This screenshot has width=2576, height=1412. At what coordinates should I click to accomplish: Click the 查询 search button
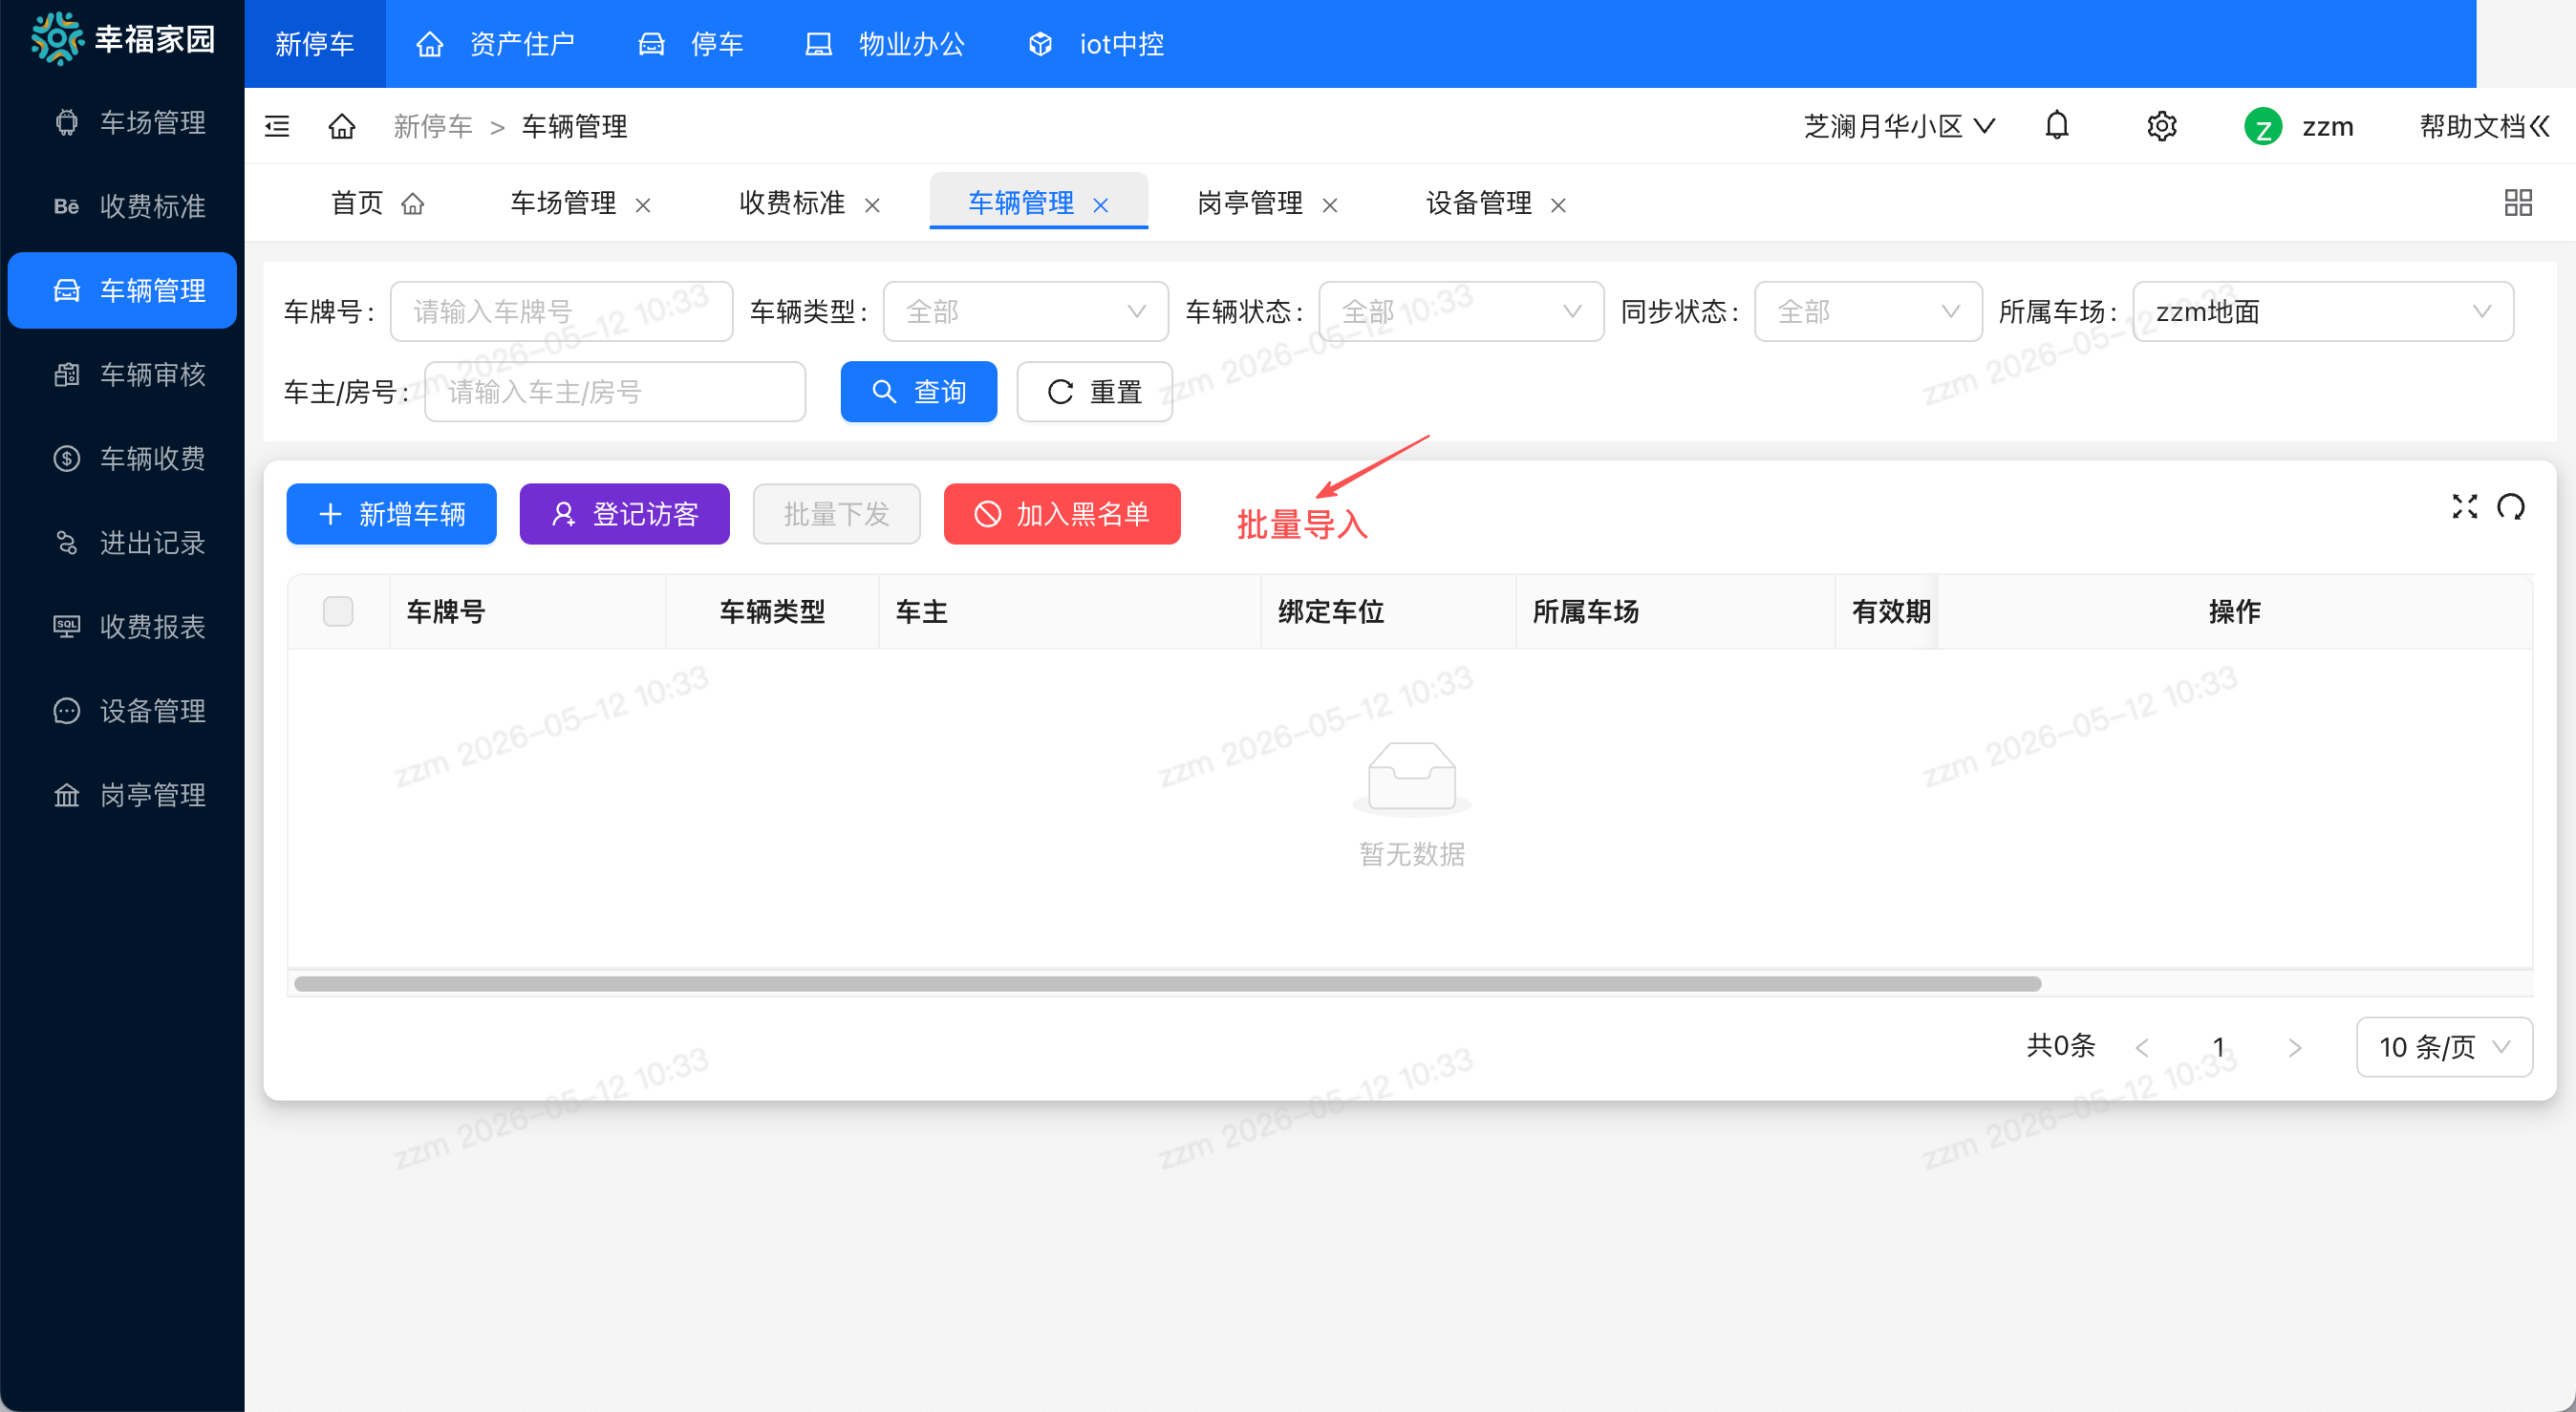[x=918, y=391]
